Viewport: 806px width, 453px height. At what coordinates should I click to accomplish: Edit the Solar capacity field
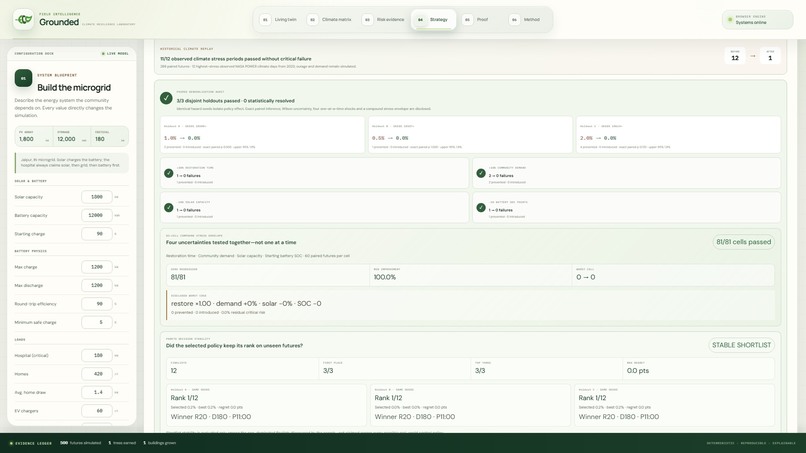[97, 197]
